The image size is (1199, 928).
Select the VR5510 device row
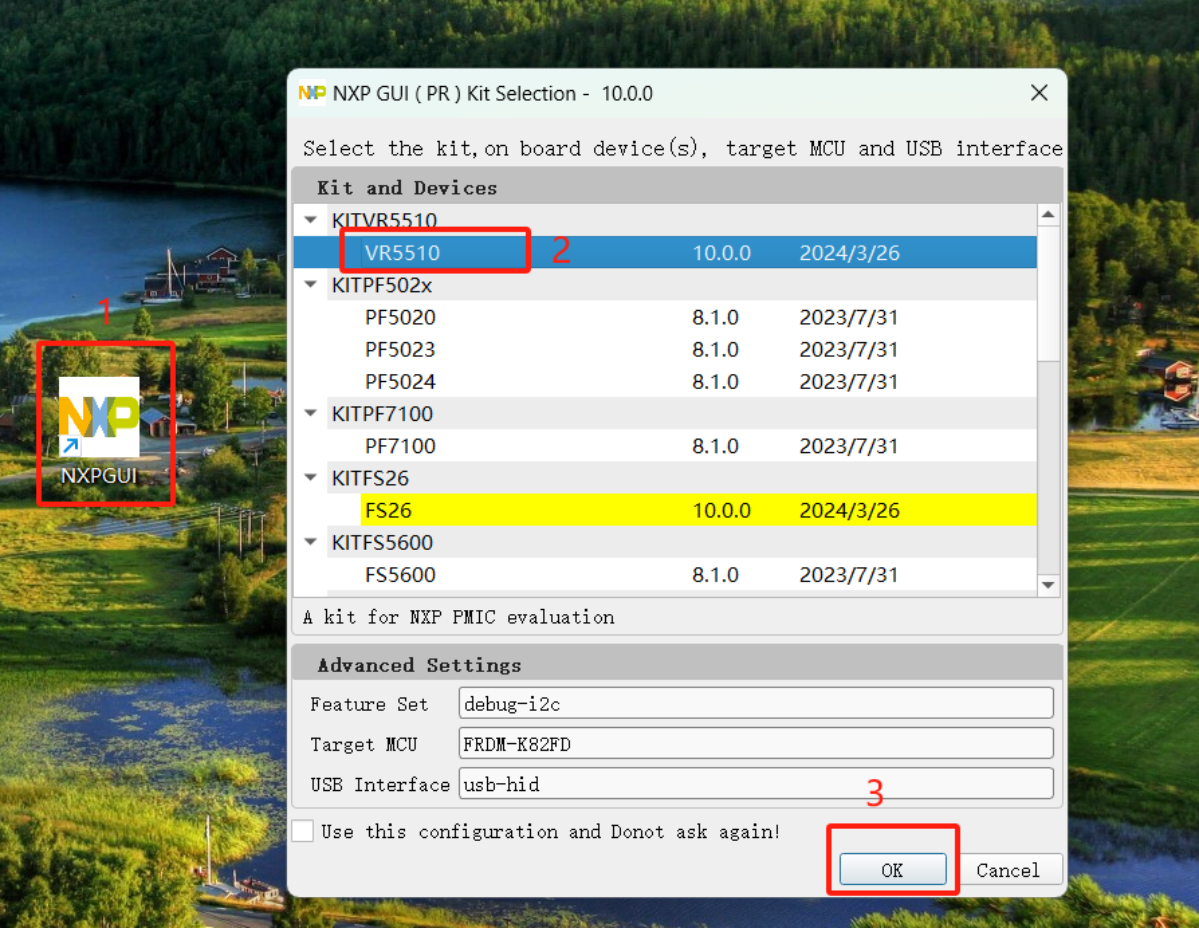(x=402, y=253)
